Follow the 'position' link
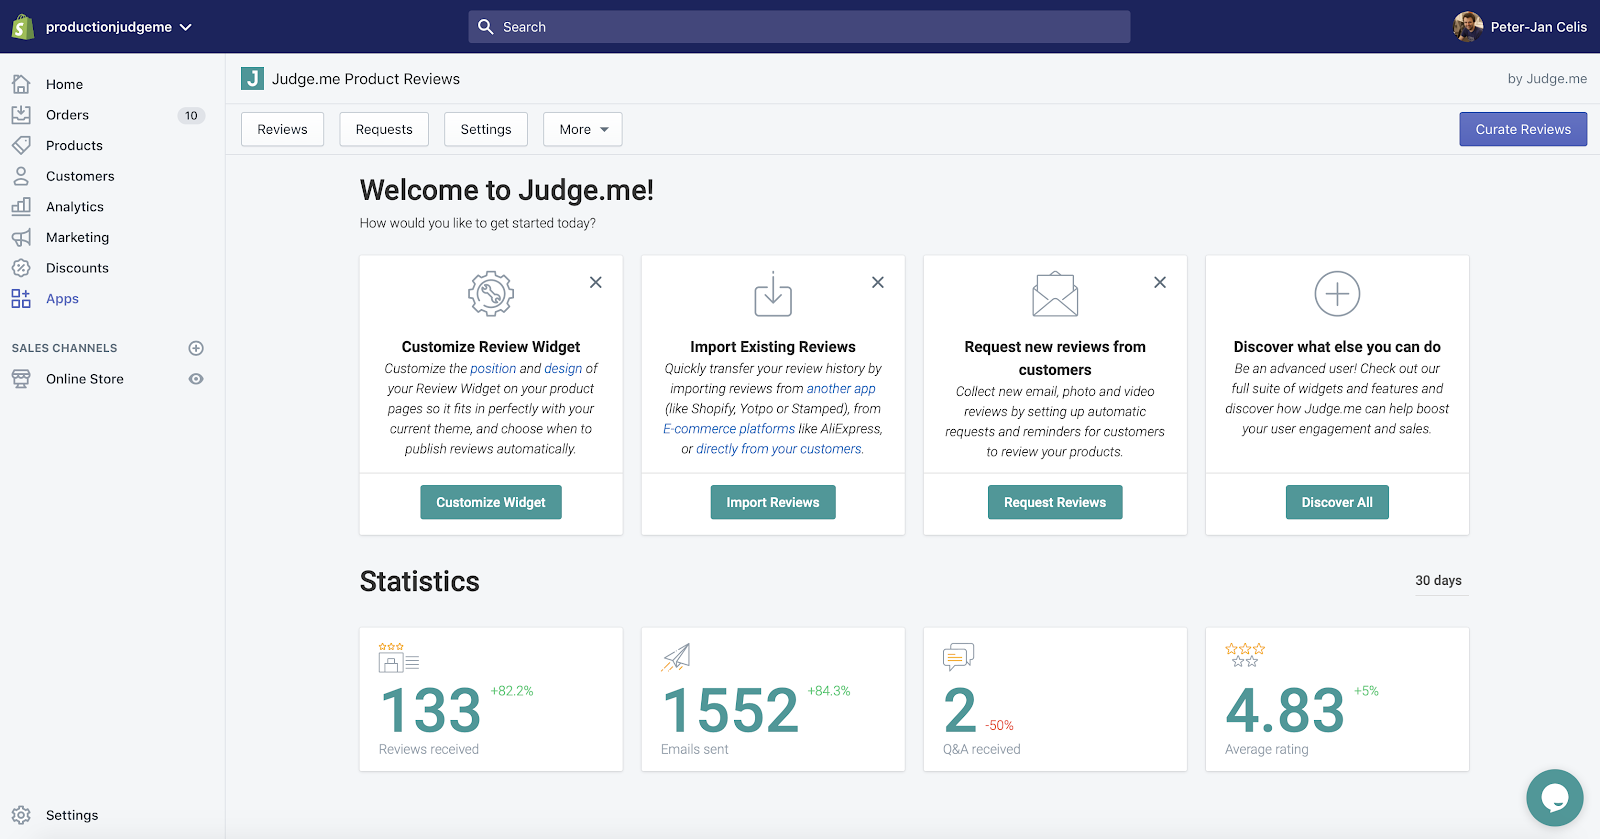1600x839 pixels. tap(493, 368)
